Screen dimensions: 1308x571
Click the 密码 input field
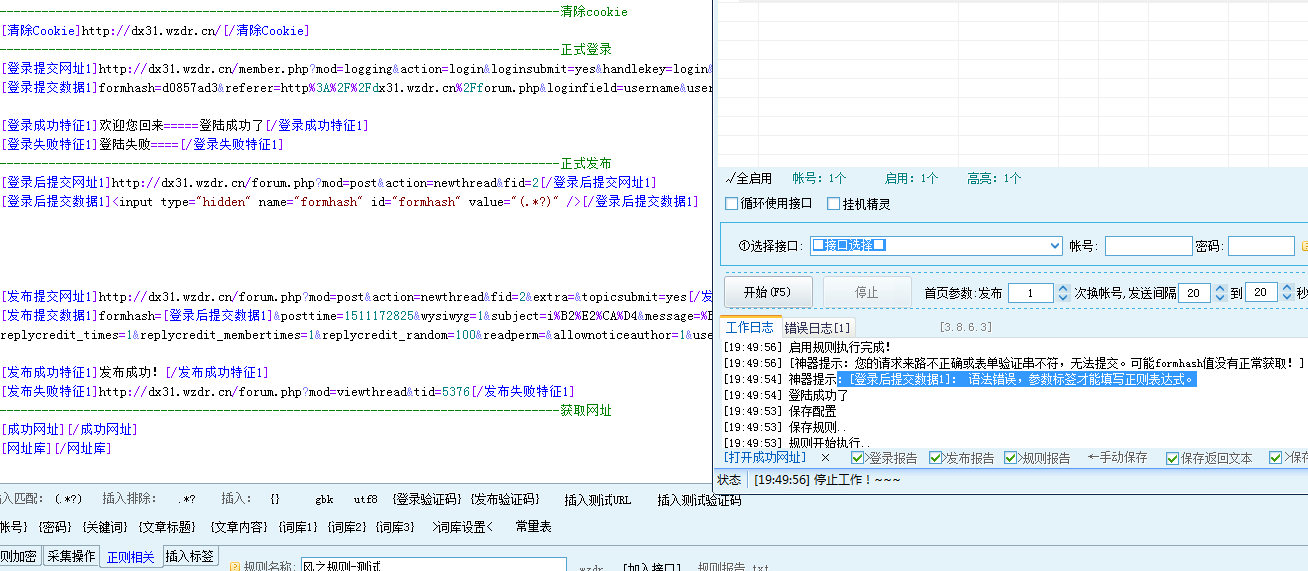(x=1261, y=246)
